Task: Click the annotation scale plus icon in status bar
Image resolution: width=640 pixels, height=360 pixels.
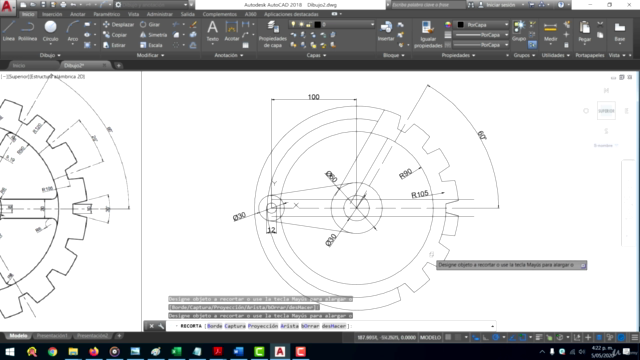Action: [588, 338]
